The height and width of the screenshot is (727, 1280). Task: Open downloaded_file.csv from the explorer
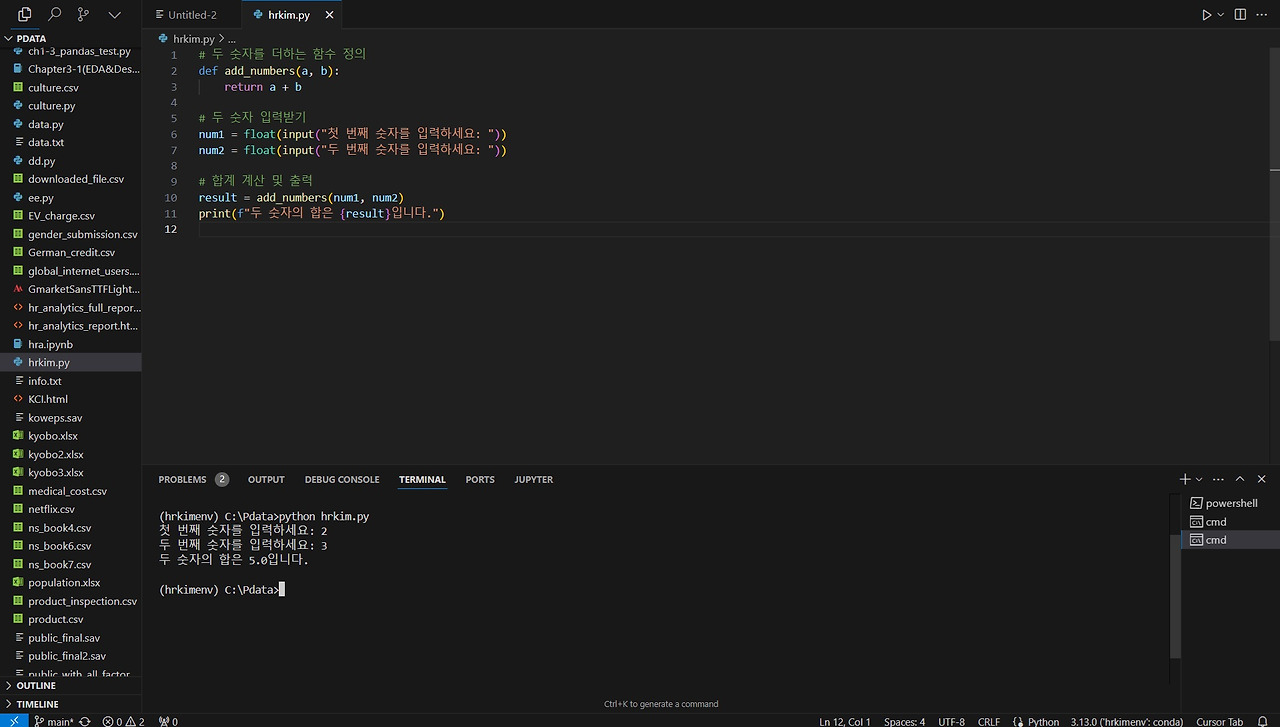pos(71,179)
